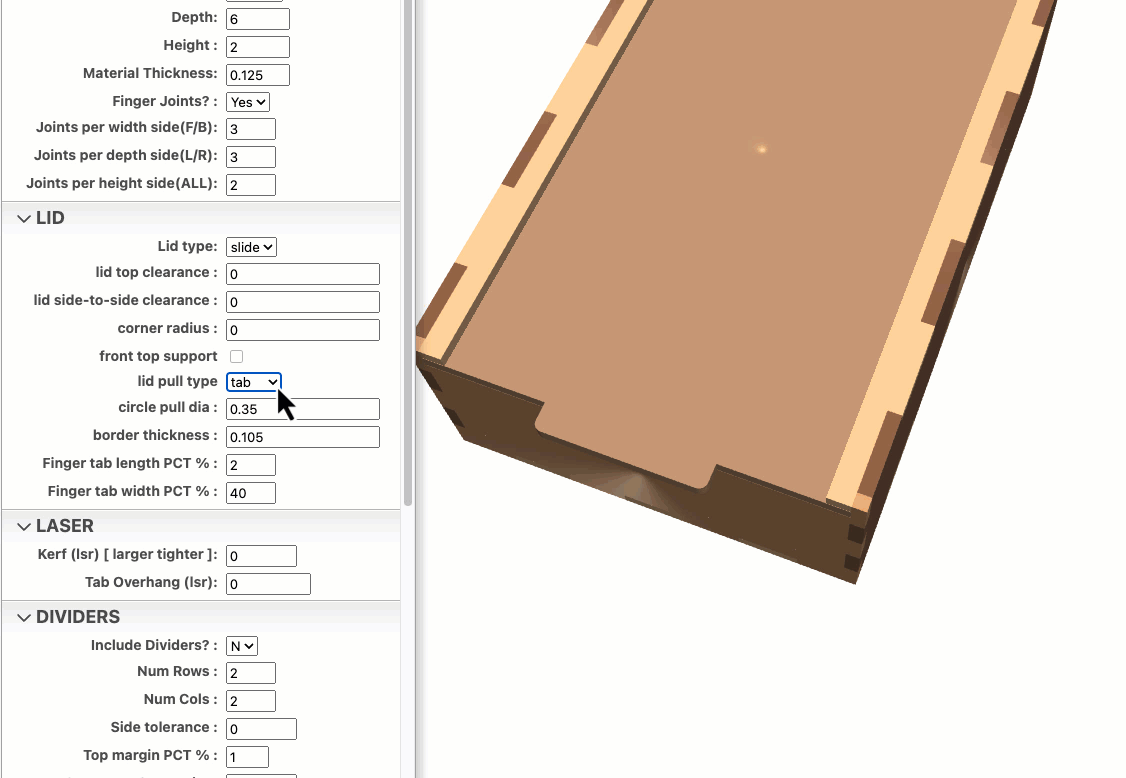Click the "front top support" label
1126x778 pixels.
158,357
